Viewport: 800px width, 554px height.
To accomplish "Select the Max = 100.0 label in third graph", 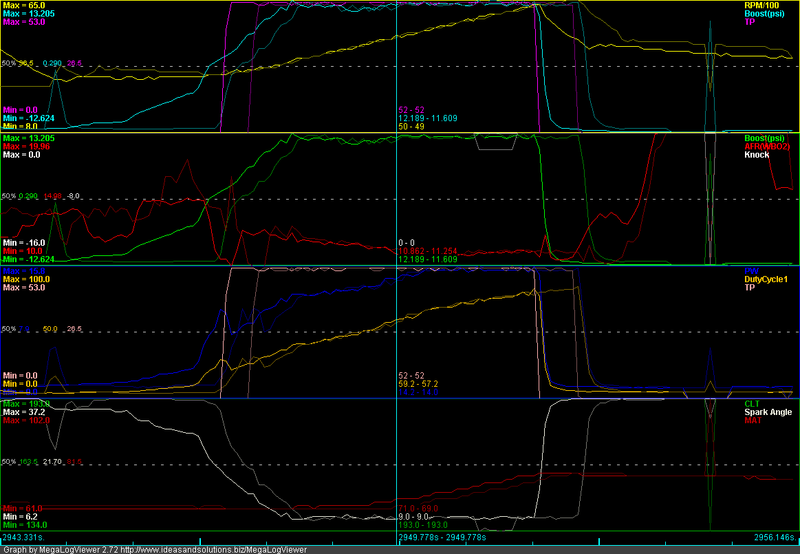I will [x=27, y=279].
